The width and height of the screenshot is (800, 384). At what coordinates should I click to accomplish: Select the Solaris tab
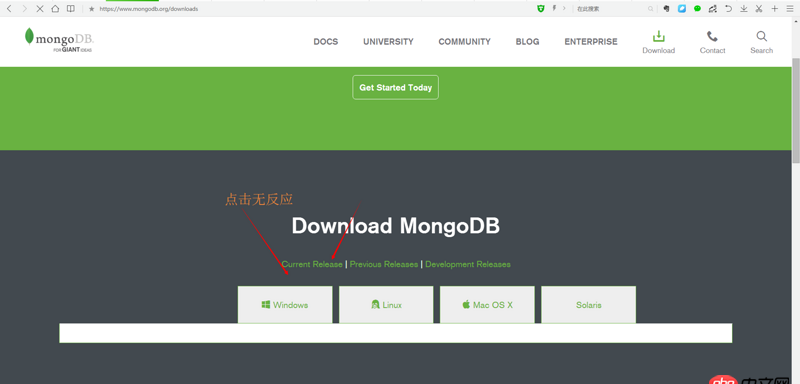point(589,304)
